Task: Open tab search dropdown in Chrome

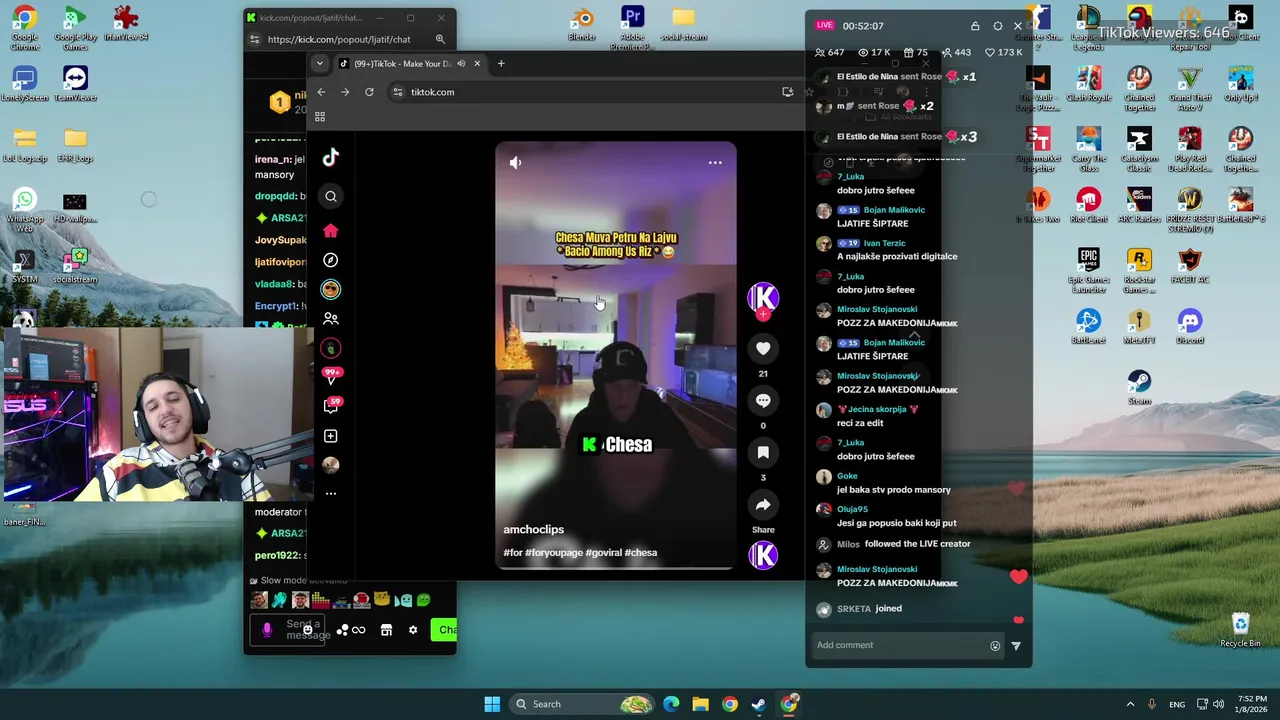Action: click(320, 64)
